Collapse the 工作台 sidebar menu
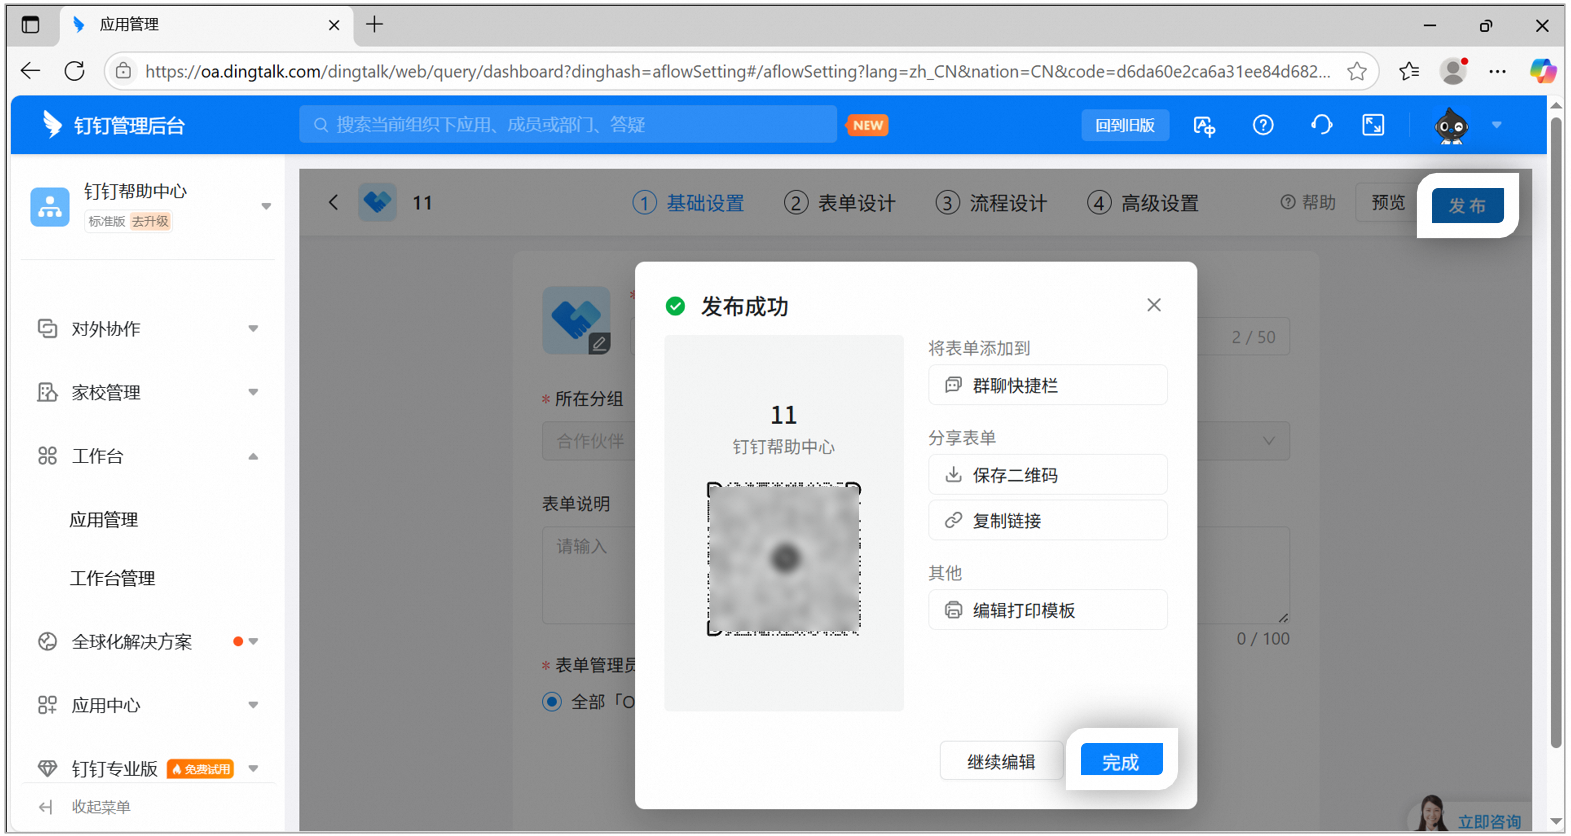Image resolution: width=1571 pixels, height=836 pixels. (253, 456)
